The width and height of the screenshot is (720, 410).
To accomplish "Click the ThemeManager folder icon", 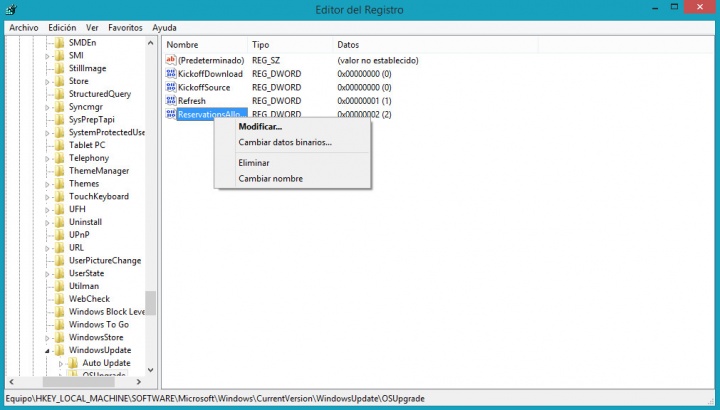I will pyautogui.click(x=60, y=171).
